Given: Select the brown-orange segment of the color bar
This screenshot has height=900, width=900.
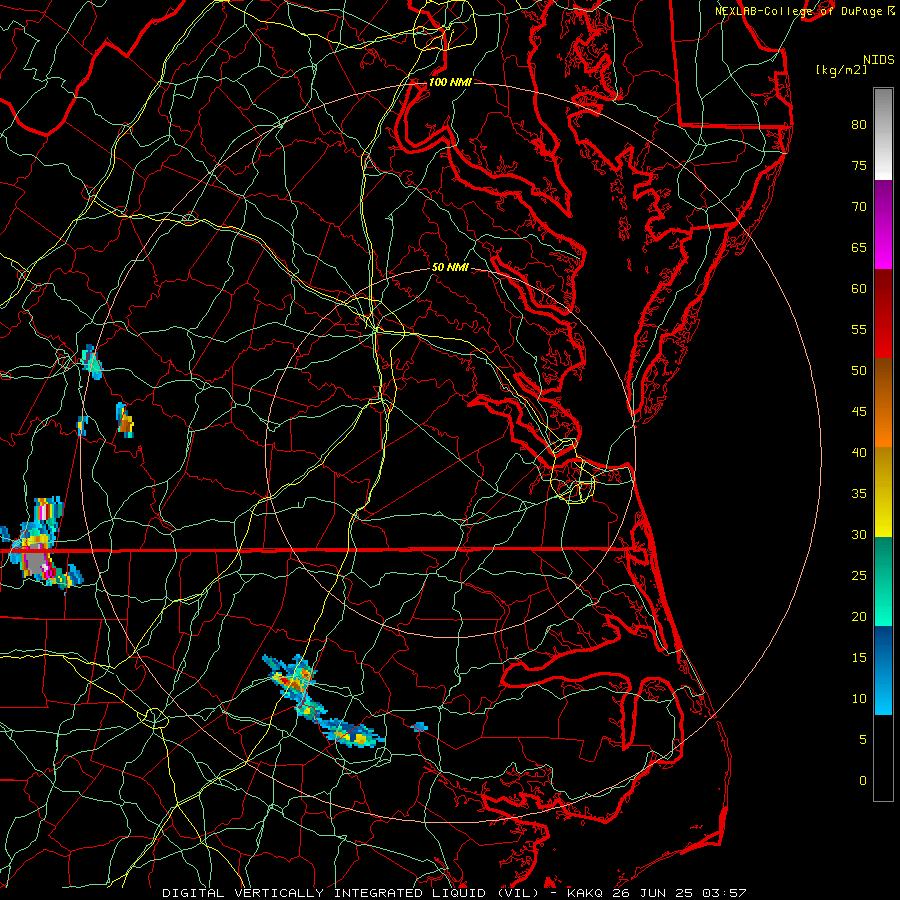Looking at the screenshot, I should [883, 403].
